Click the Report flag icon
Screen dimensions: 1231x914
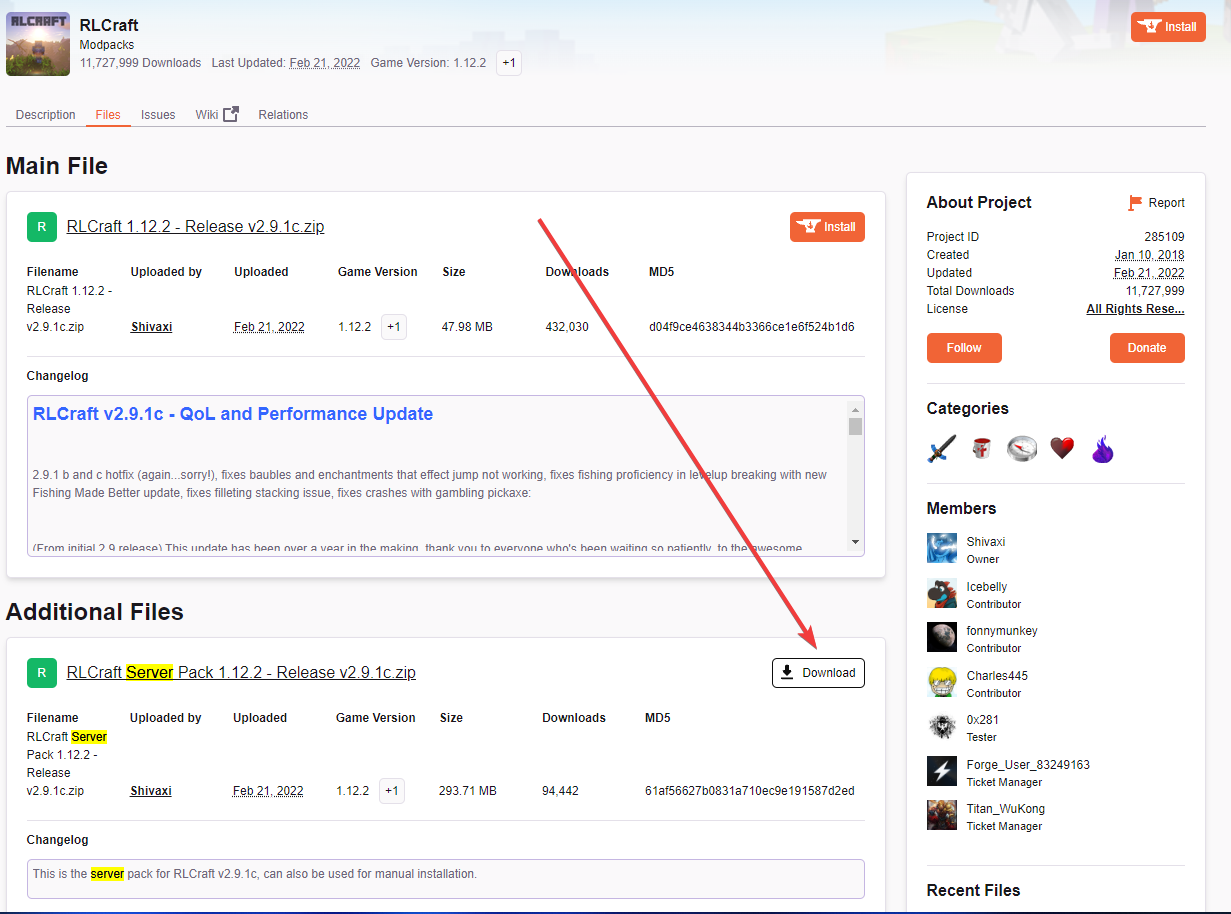[1135, 203]
